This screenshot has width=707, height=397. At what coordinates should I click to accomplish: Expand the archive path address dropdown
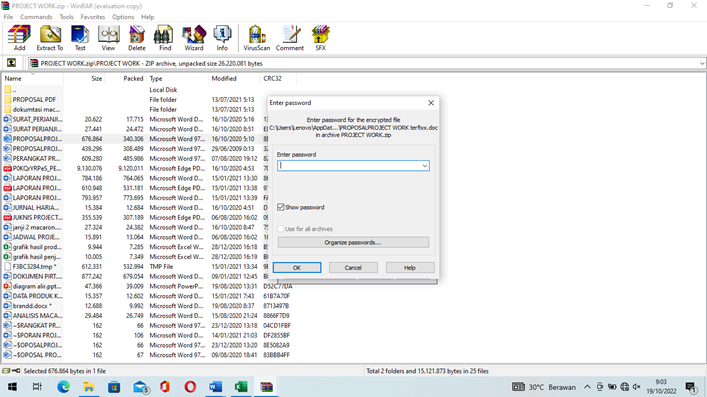coord(702,63)
